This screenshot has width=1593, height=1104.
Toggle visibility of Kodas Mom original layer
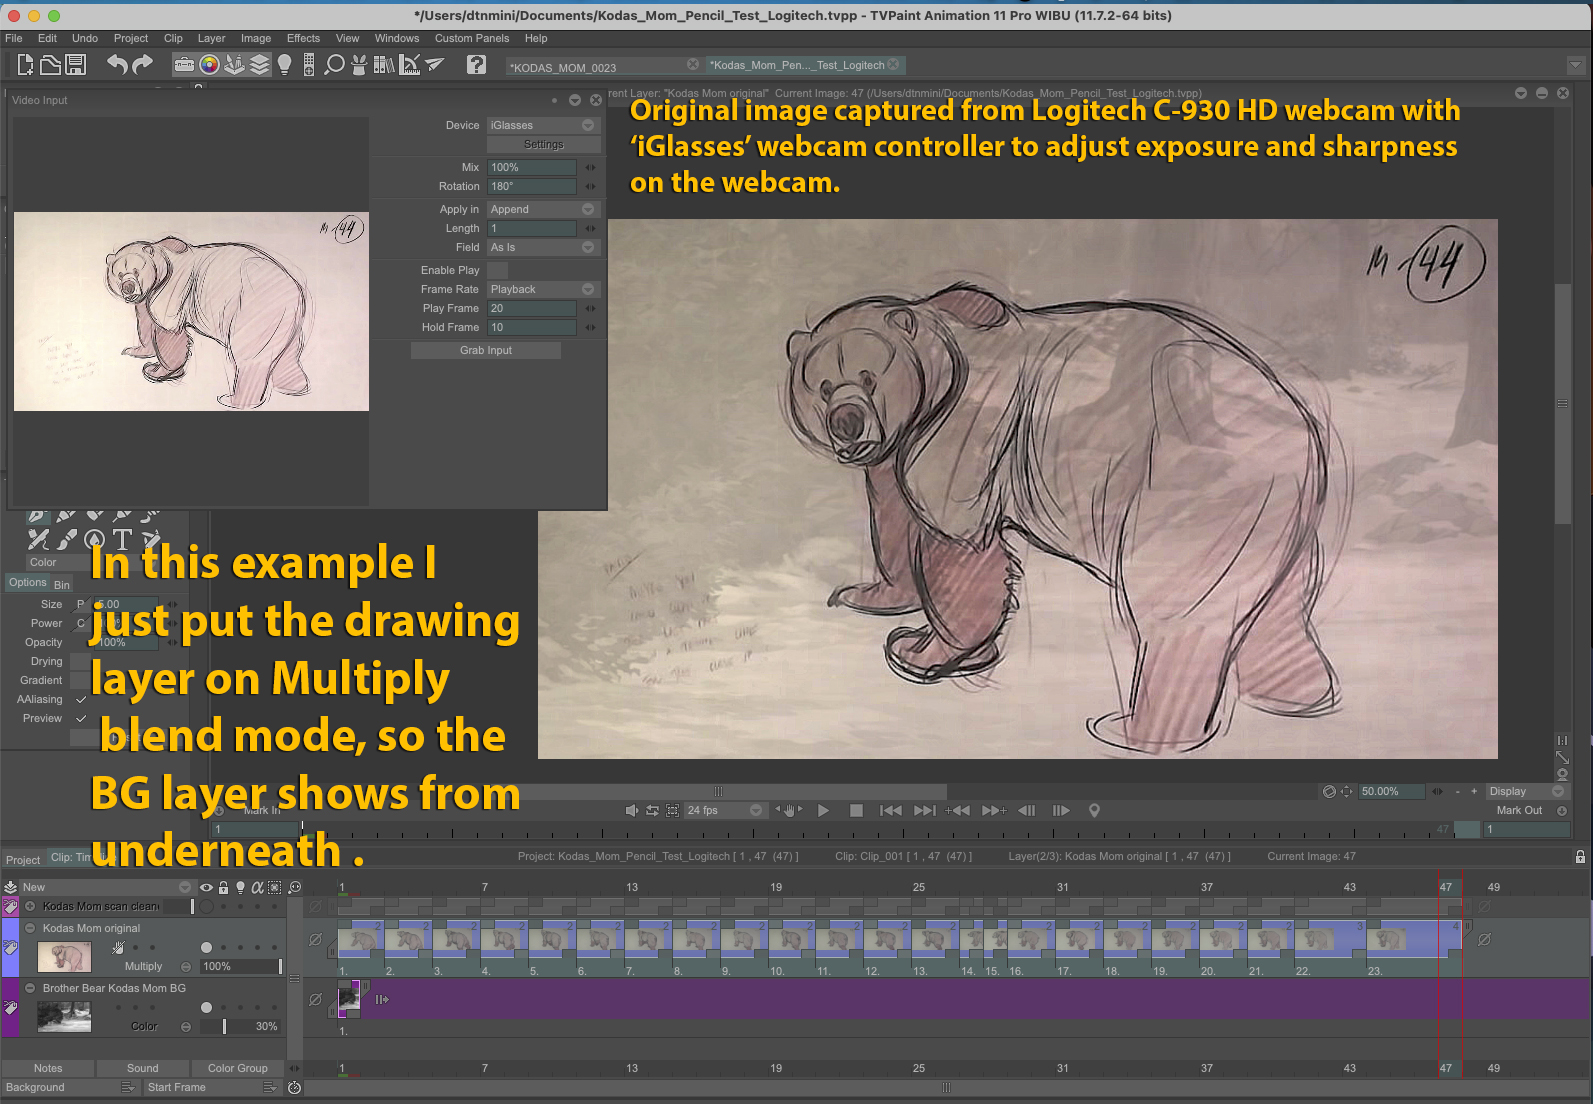206,947
